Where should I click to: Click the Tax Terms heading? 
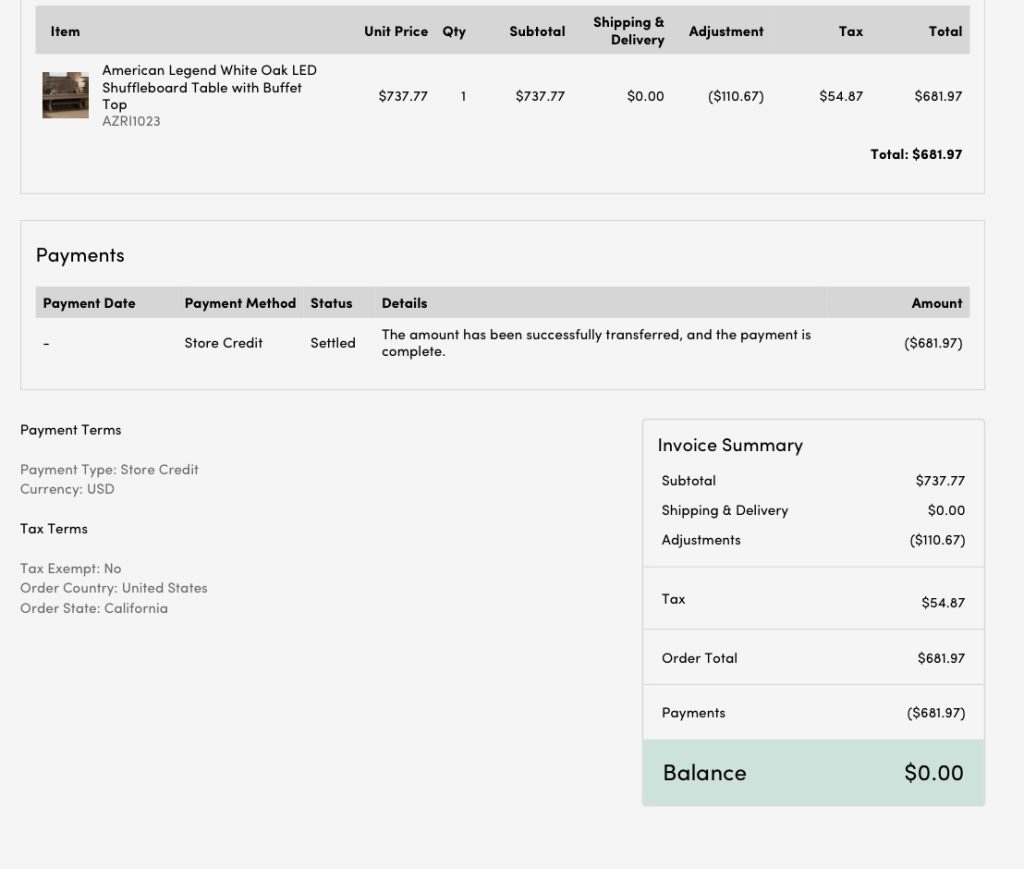53,529
